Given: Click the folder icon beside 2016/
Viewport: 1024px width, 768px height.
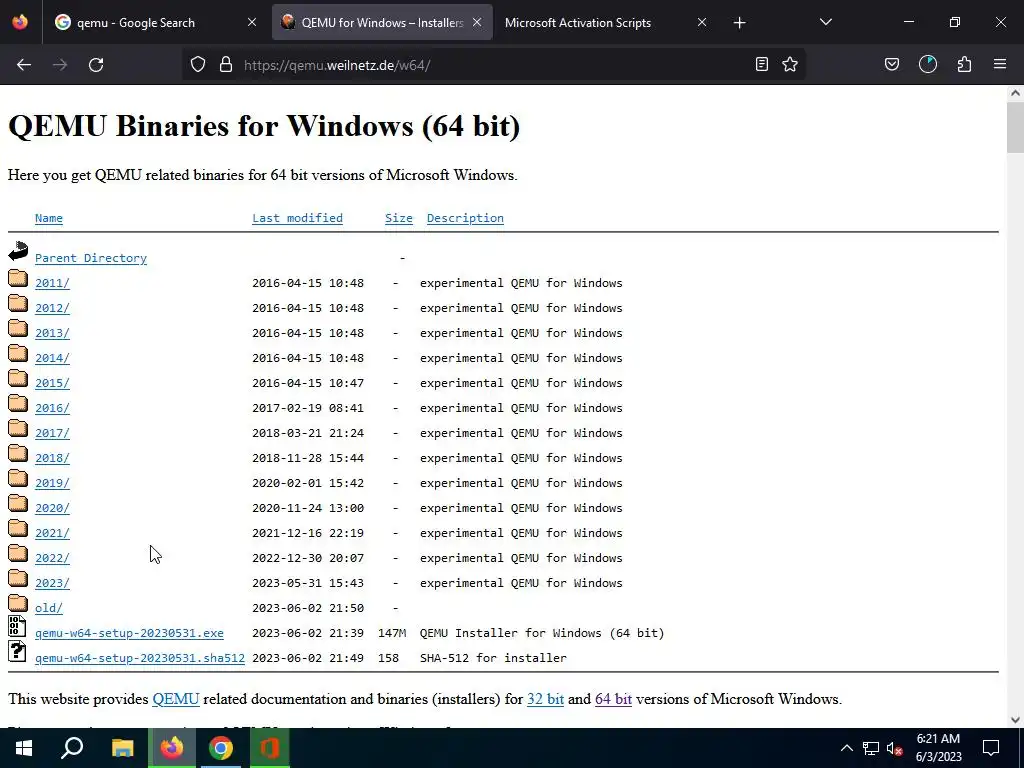Looking at the screenshot, I should (x=18, y=404).
